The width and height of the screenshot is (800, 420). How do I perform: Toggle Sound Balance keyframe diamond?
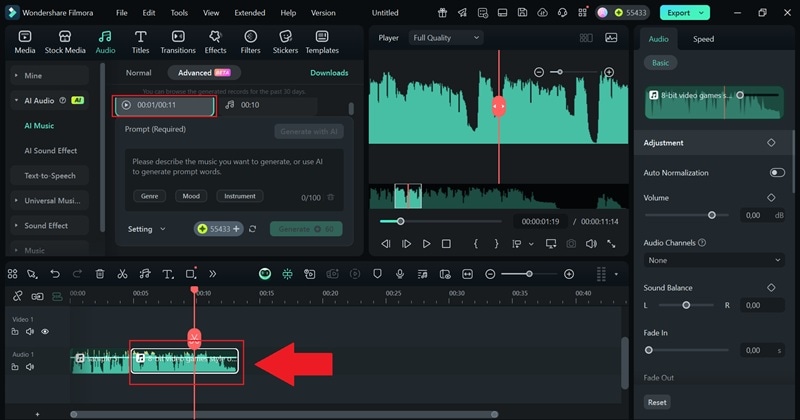[x=771, y=288]
